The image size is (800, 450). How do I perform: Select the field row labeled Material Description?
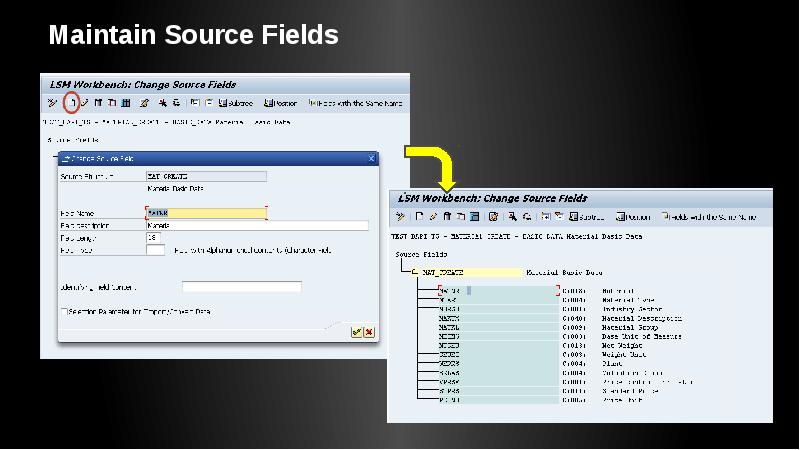point(561,318)
